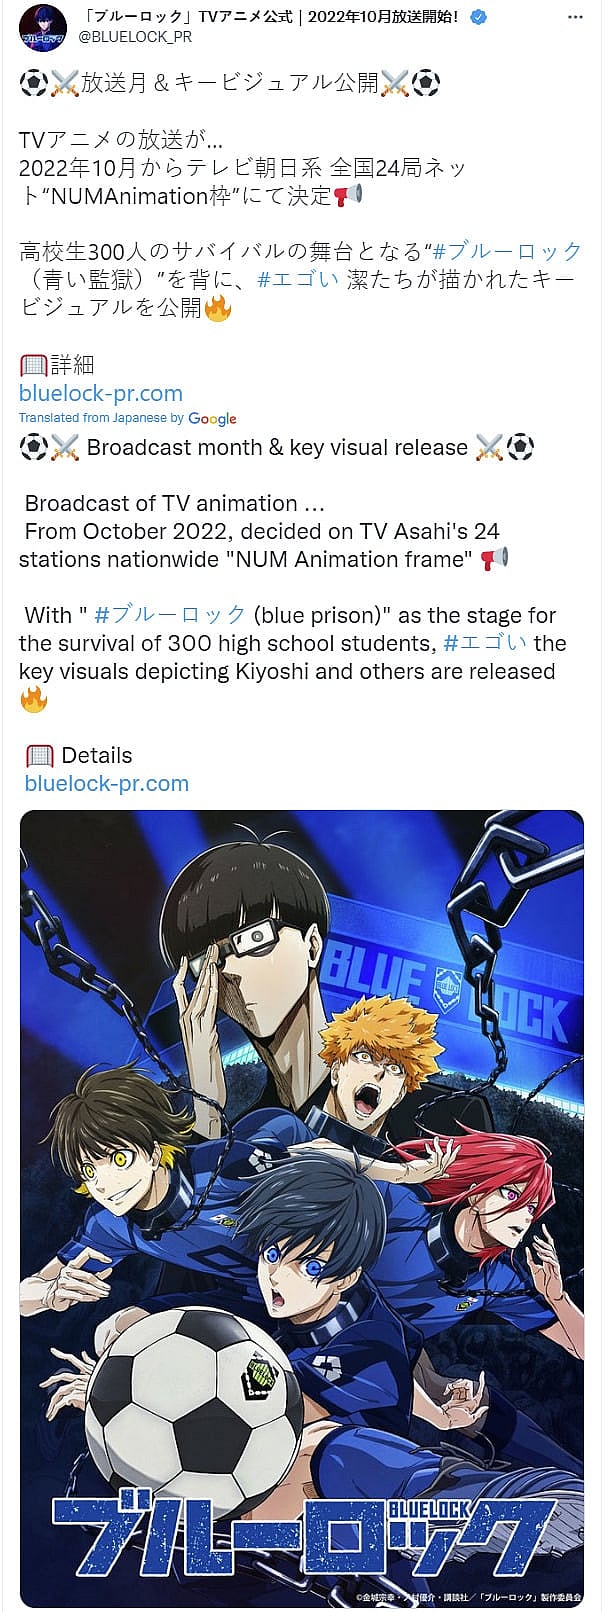Open the account display name in Japanese
608x1612 pixels.
coord(272,17)
